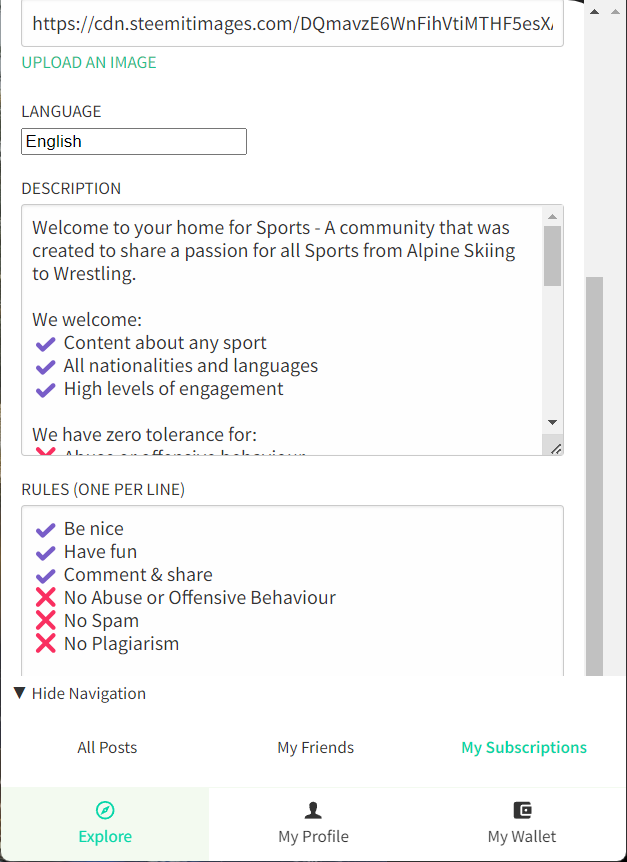Click the Explore compass icon
The image size is (627, 862).
pyautogui.click(x=105, y=810)
